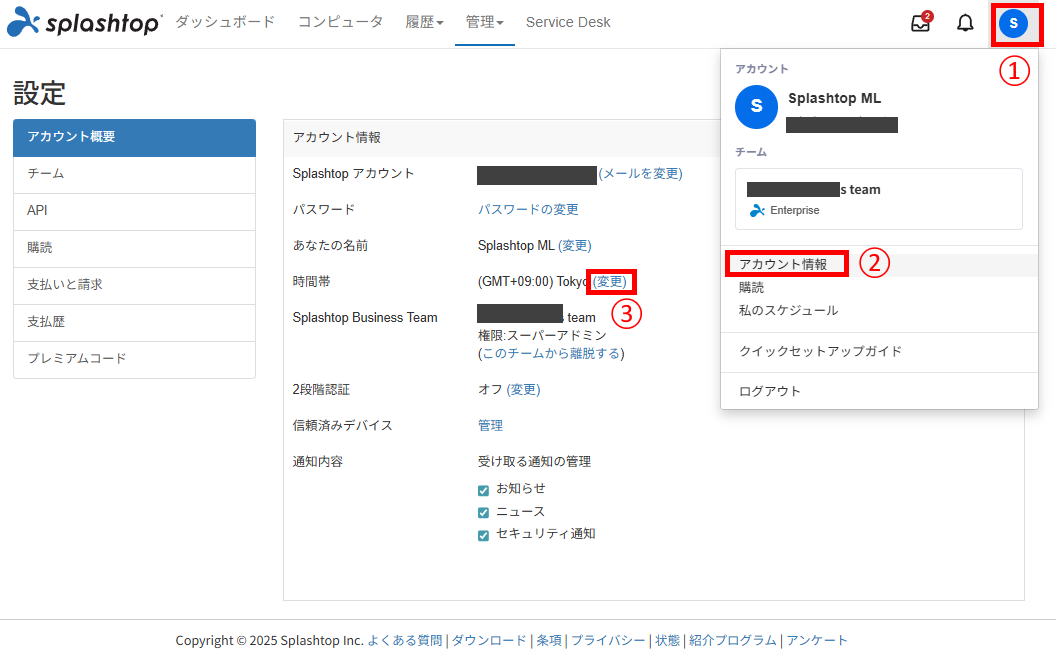Screen dimensions: 1056x652
Task: Click このチームから離脱する link
Action: pyautogui.click(x=551, y=354)
